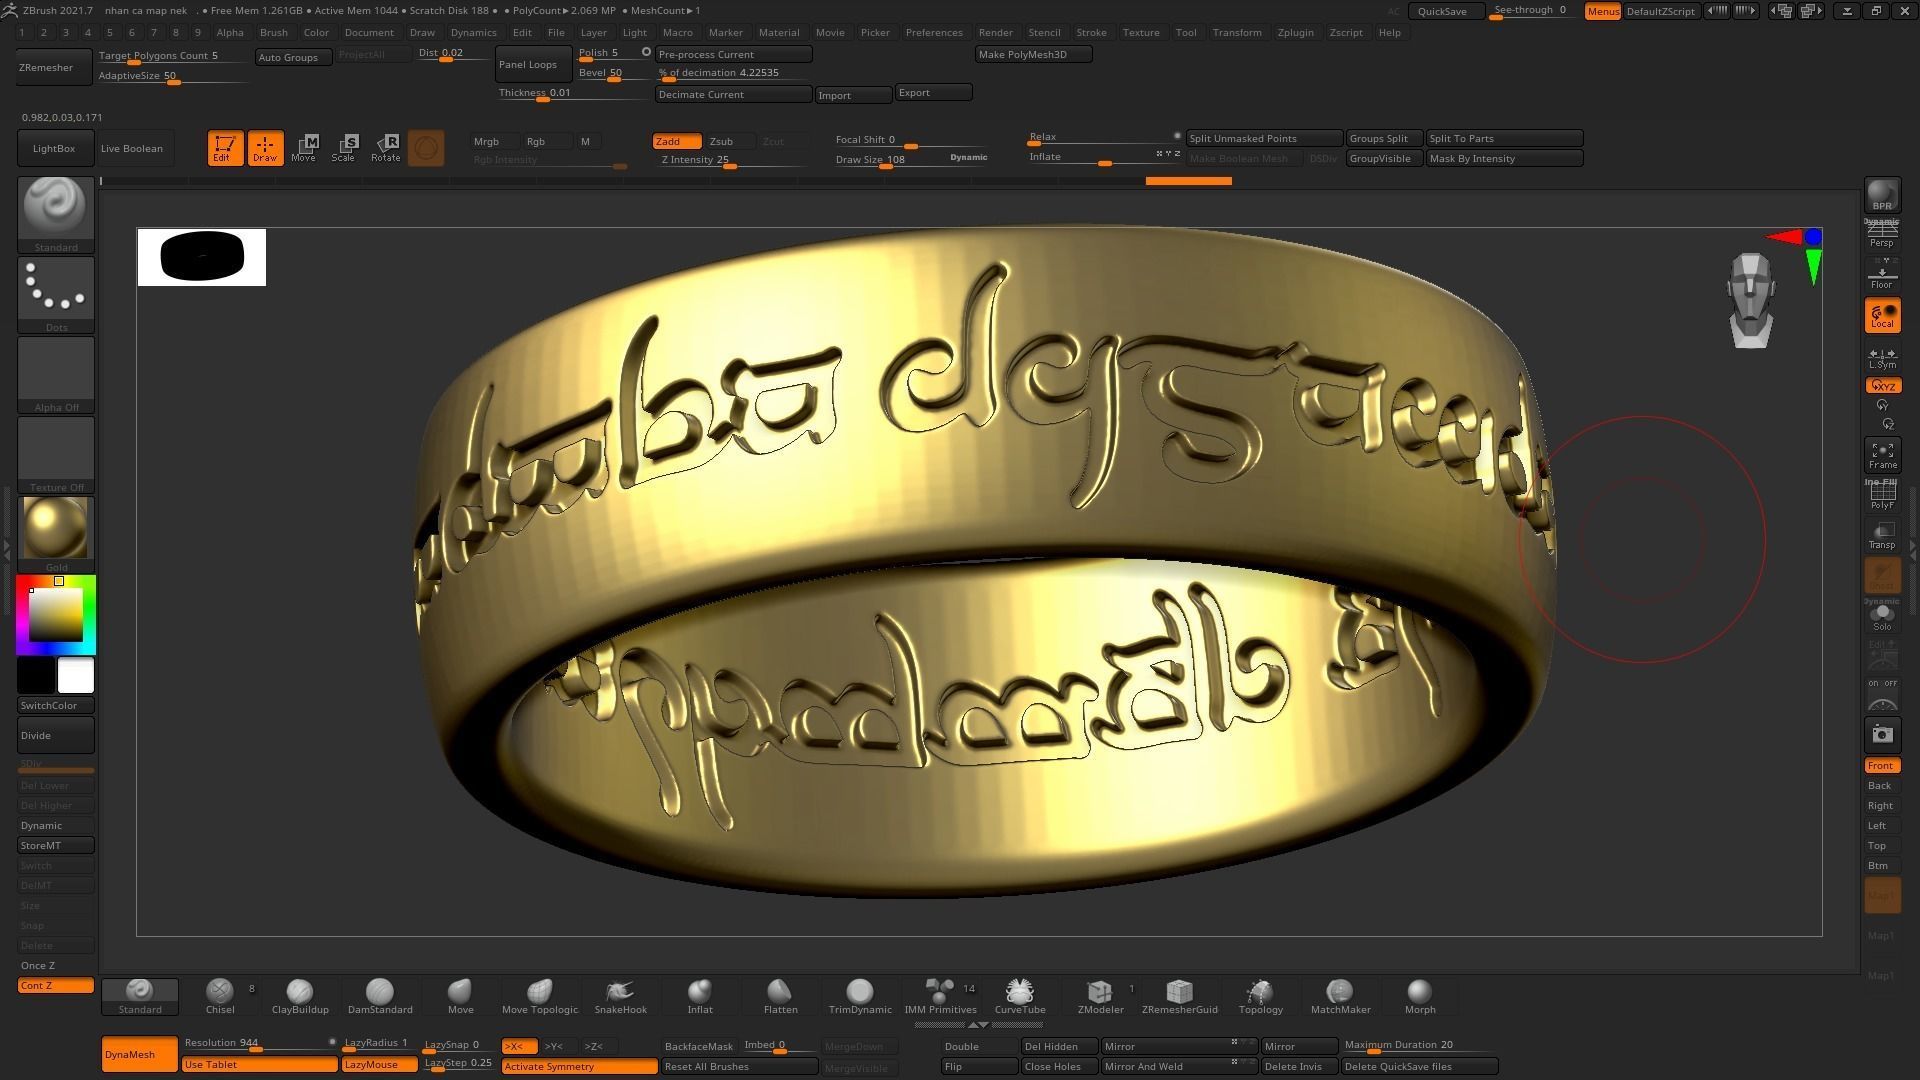Render with the BPR button
Screen dimensions: 1920x1080
[1882, 196]
